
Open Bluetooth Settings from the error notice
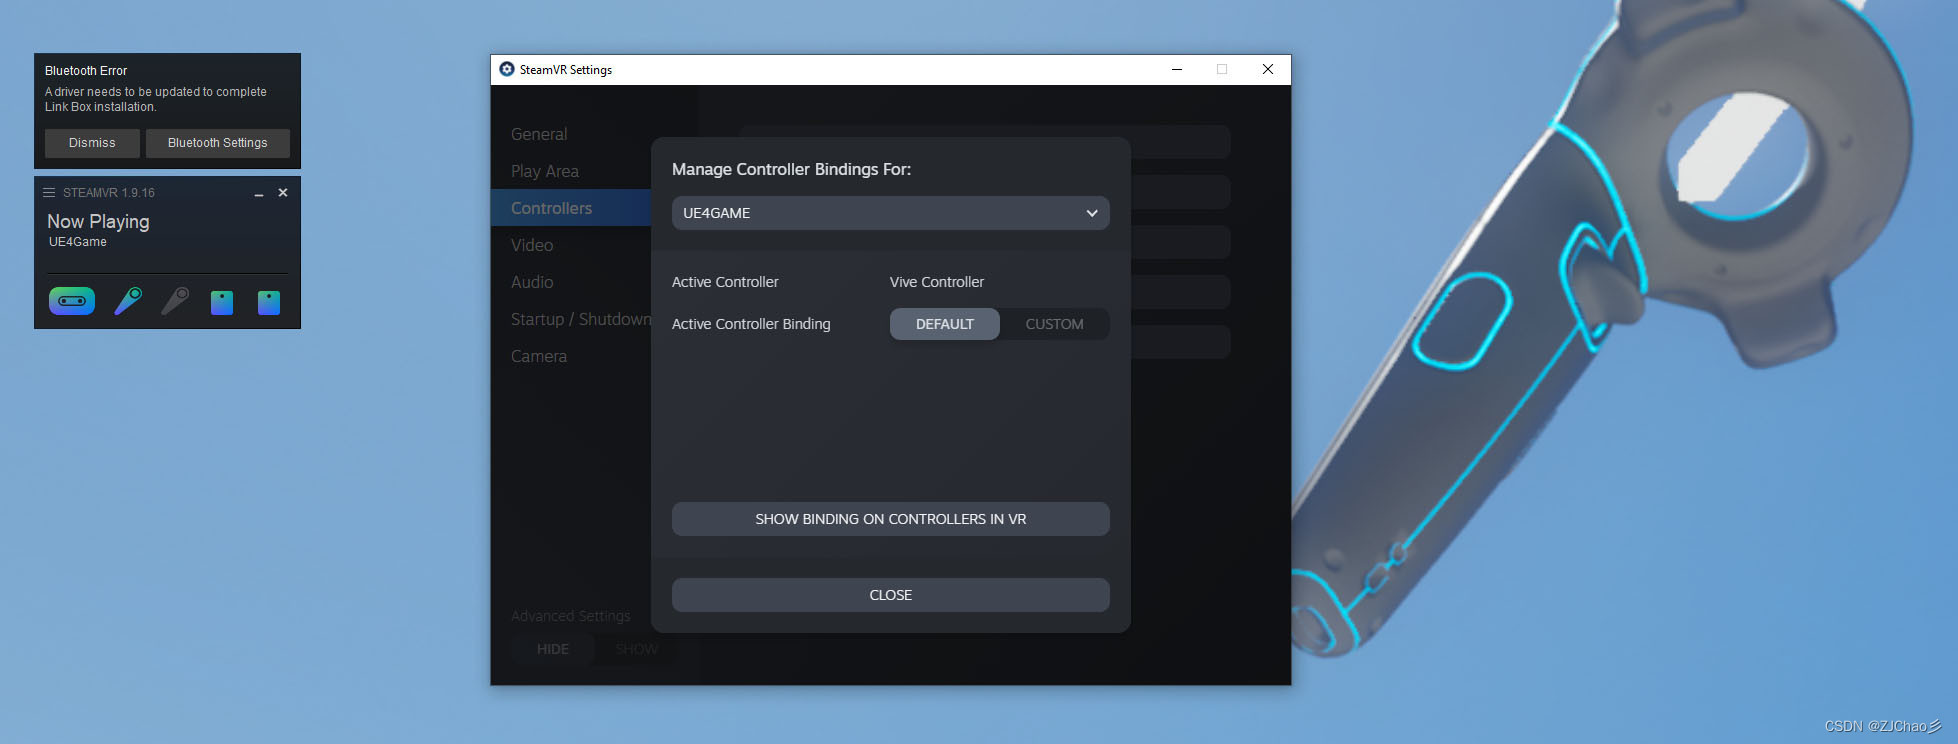coord(218,143)
